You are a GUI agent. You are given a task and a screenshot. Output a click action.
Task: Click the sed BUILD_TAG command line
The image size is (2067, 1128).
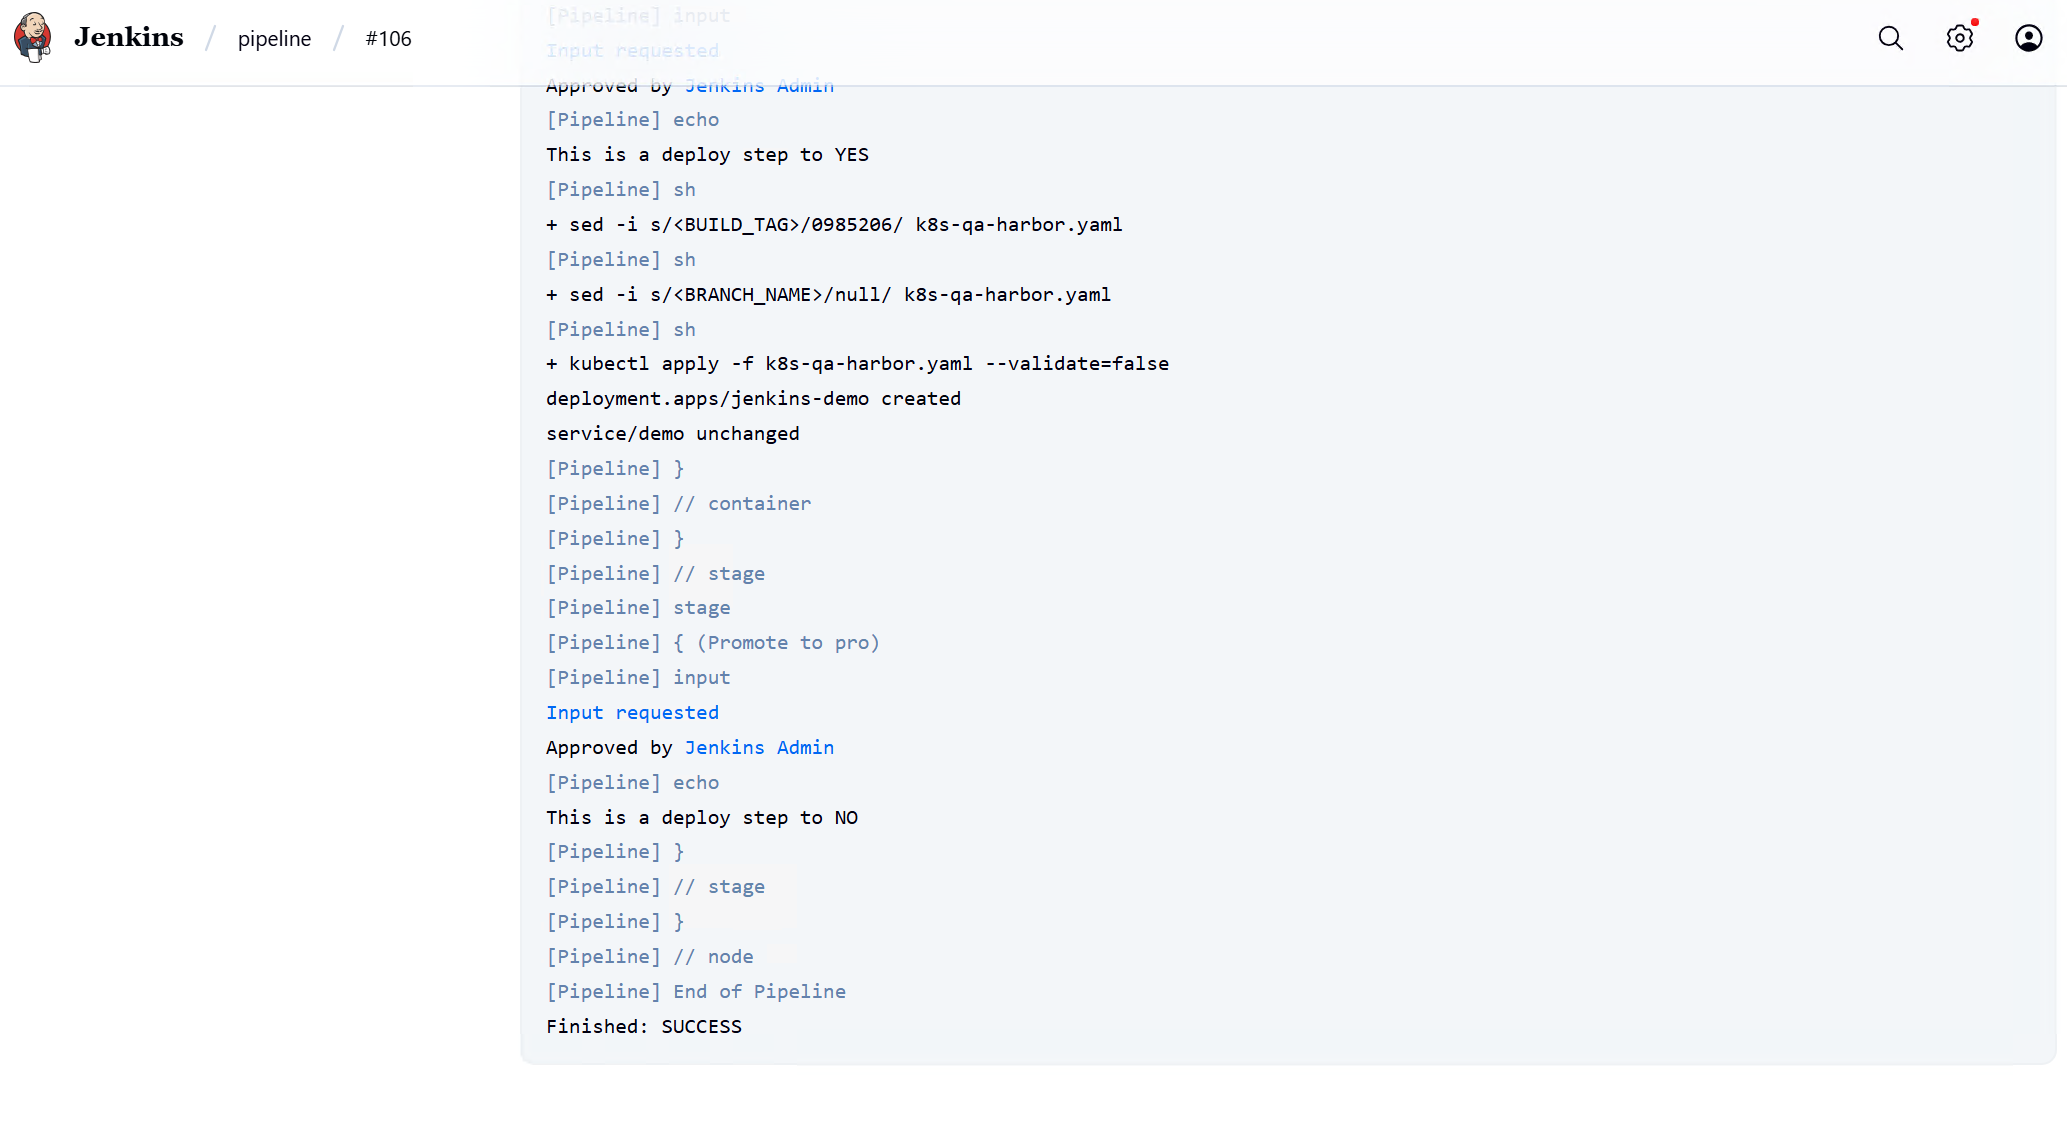[834, 224]
